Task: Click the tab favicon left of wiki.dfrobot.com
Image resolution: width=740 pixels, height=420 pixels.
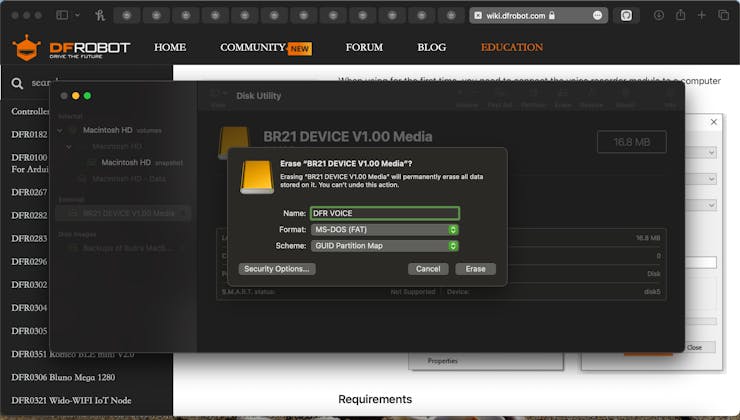Action: pos(478,16)
